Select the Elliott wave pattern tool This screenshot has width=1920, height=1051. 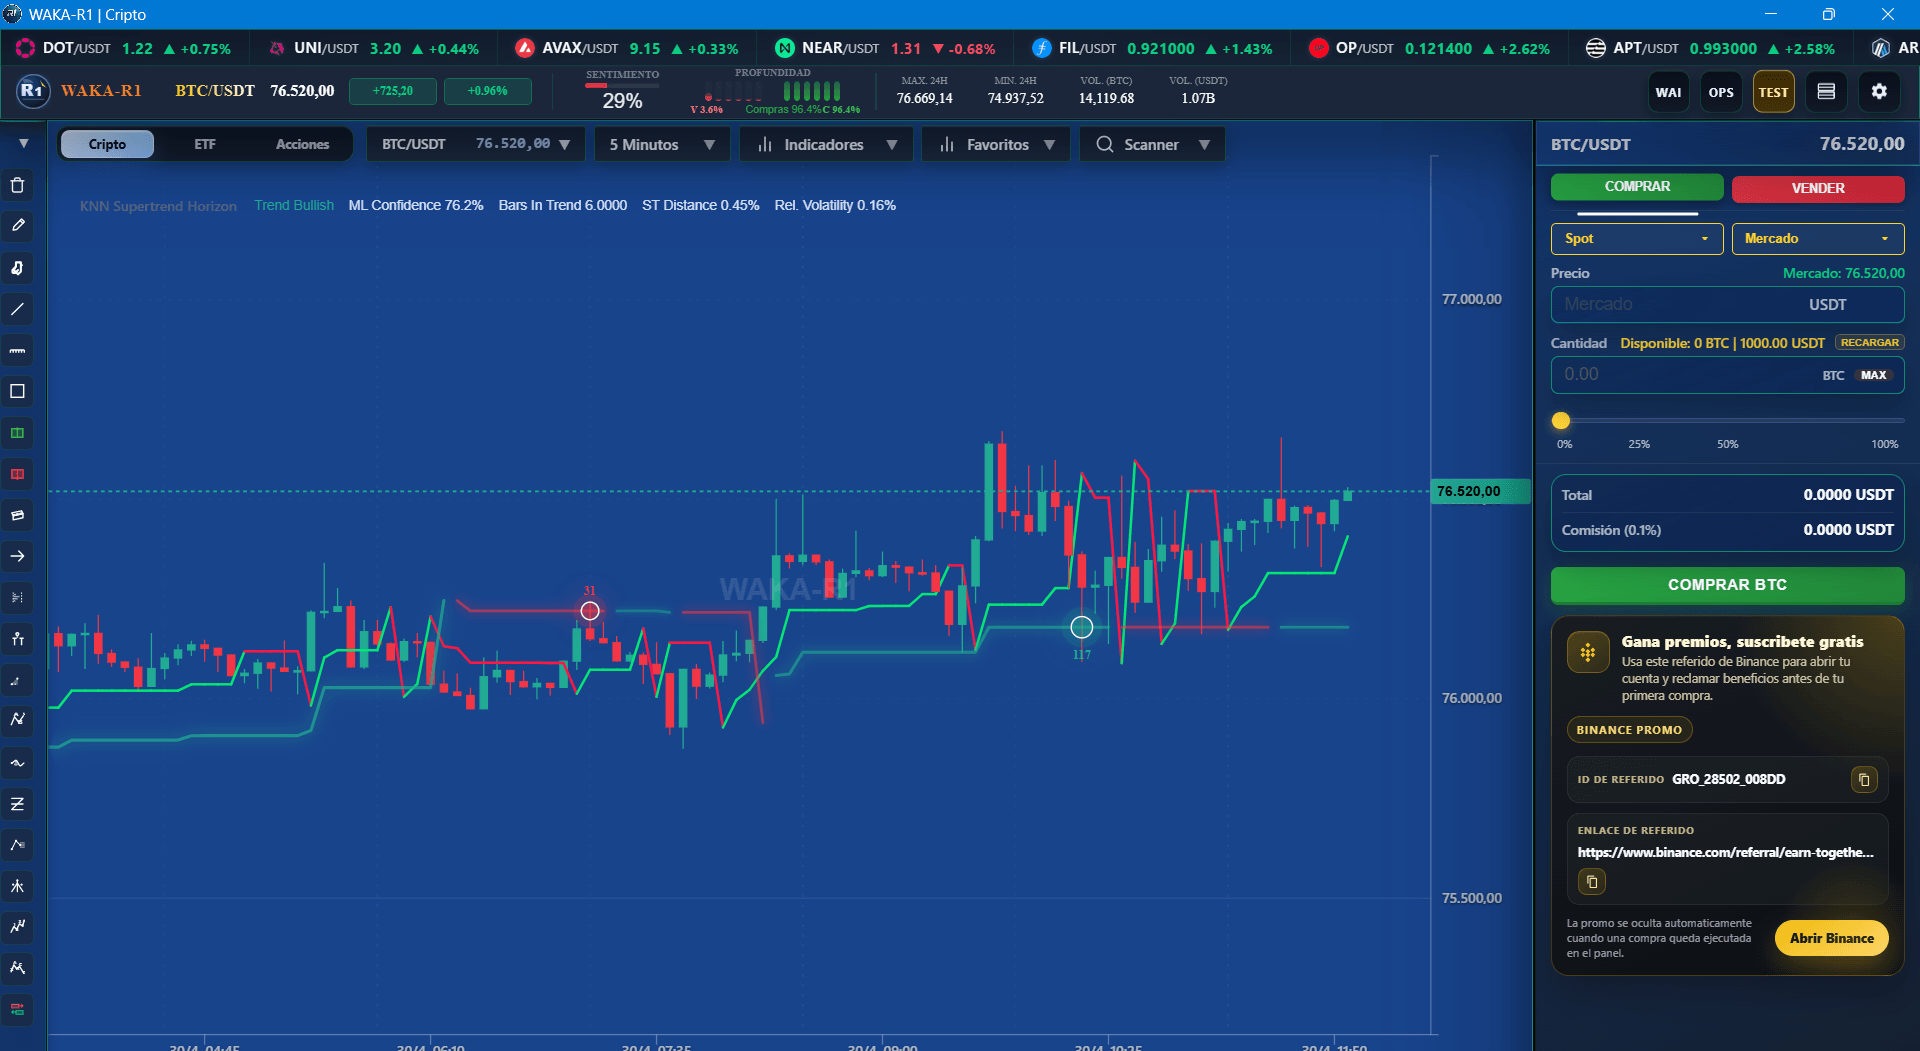pos(17,927)
